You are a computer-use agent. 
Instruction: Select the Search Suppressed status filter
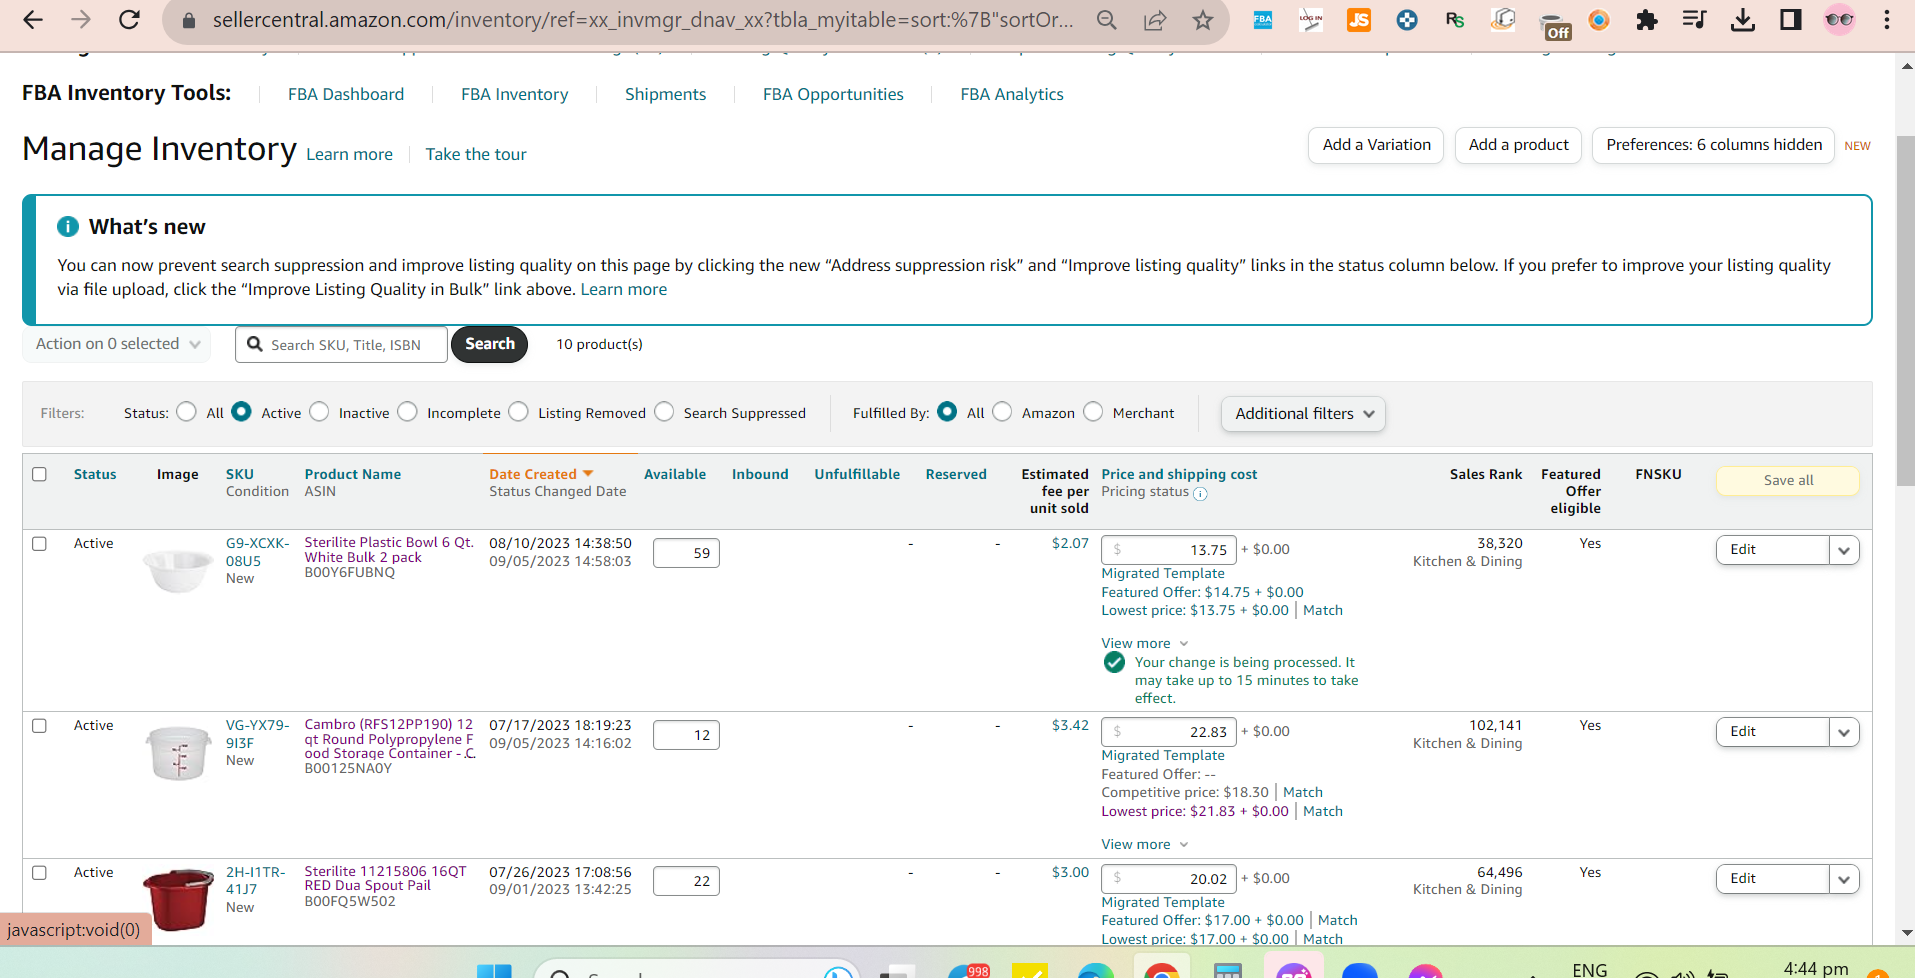click(x=664, y=412)
